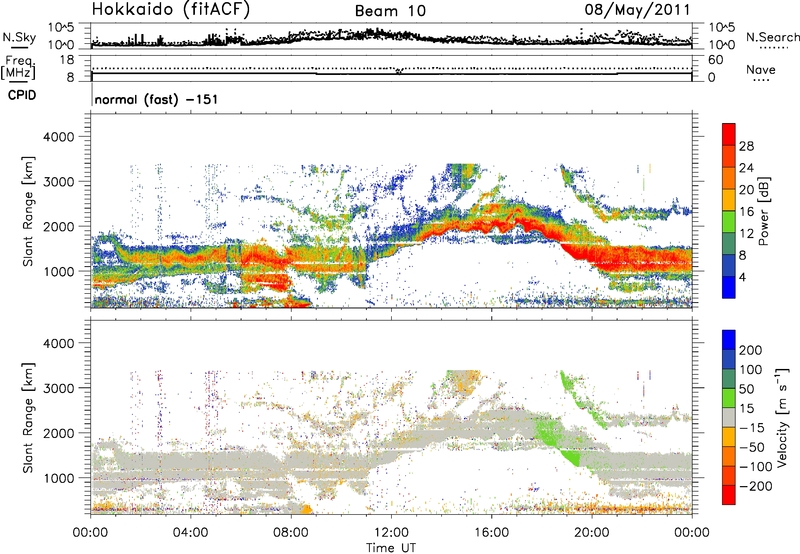This screenshot has height=554, width=800.
Task: Click "3000" tick on the velocity panel axis
Action: point(58,388)
